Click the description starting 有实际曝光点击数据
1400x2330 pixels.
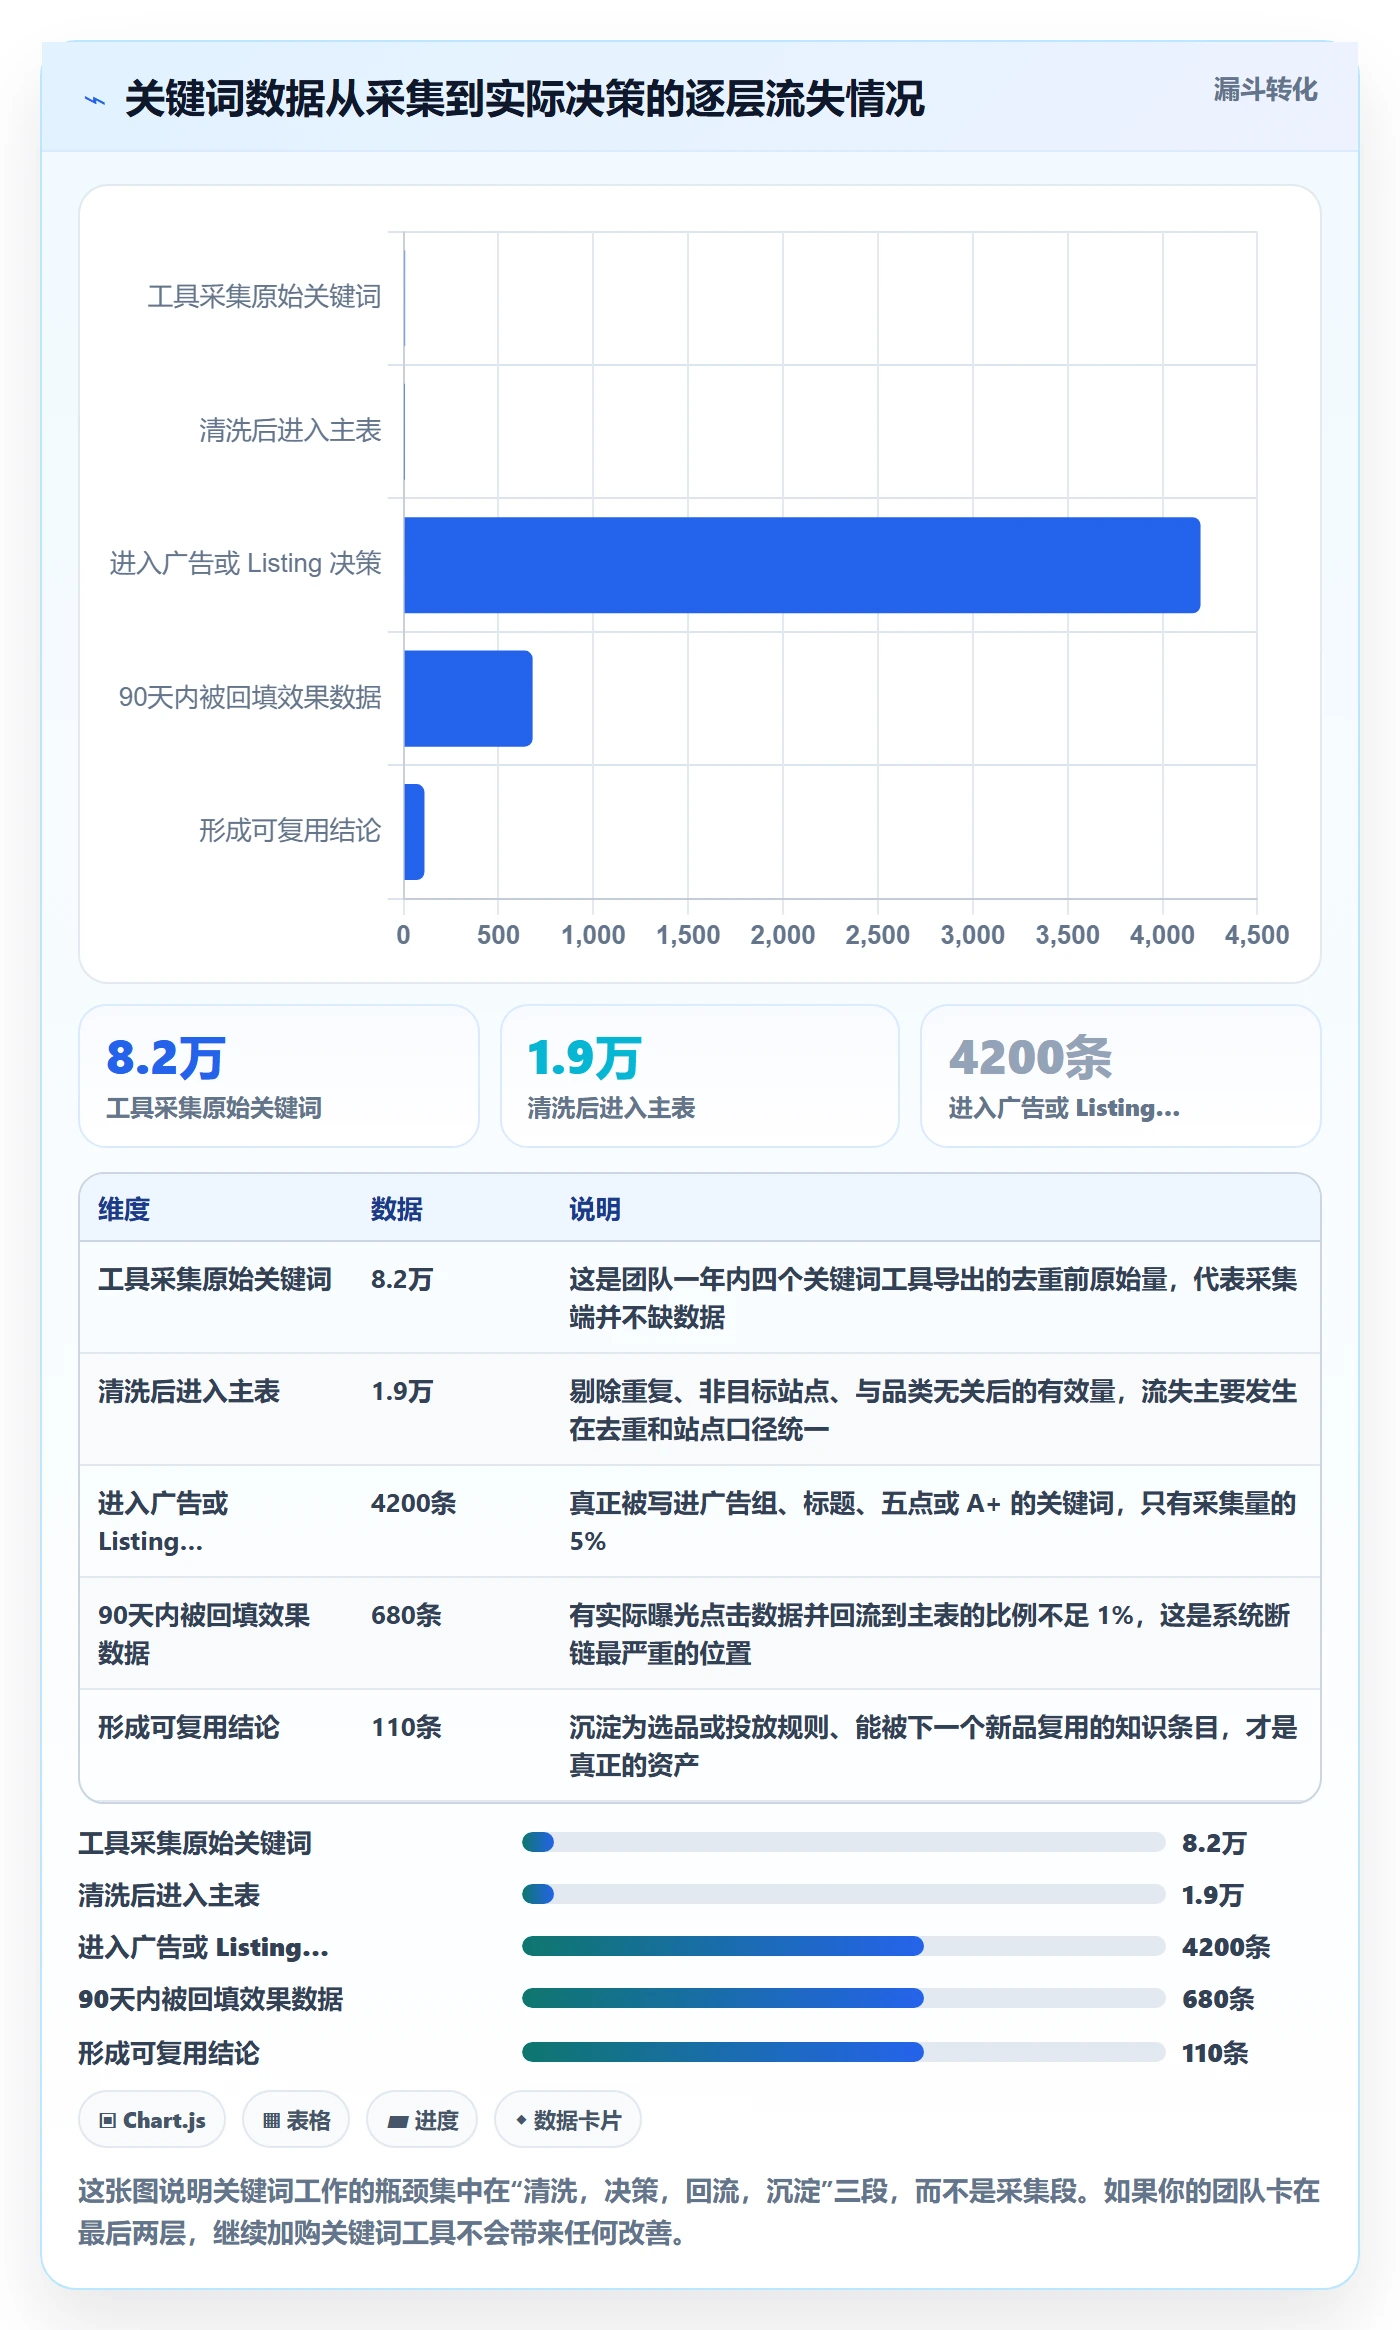tap(930, 1634)
